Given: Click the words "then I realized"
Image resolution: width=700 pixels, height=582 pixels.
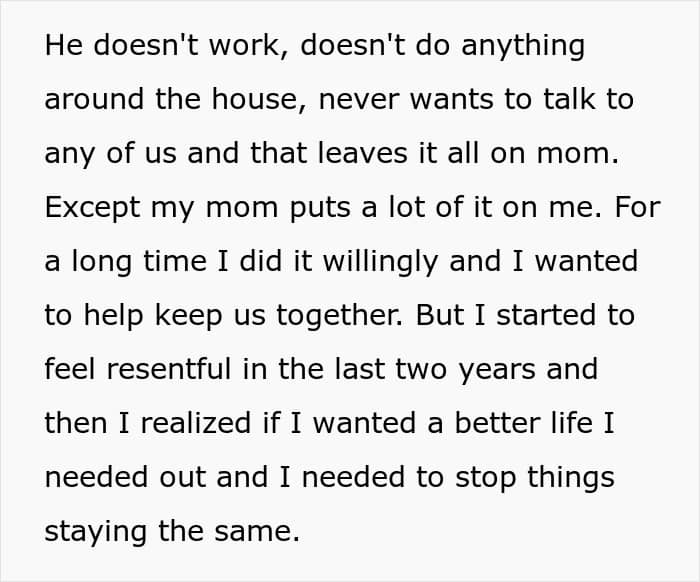Looking at the screenshot, I should 147,423.
